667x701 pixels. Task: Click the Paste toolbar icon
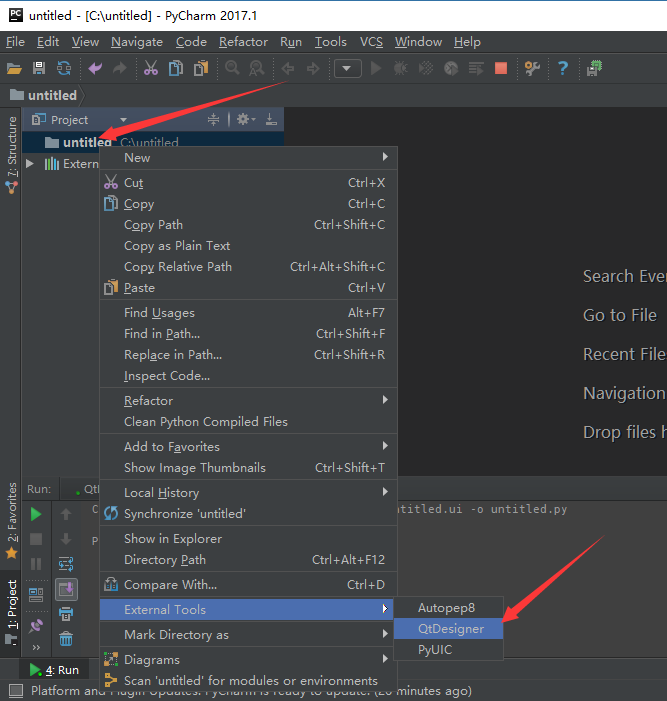point(201,68)
